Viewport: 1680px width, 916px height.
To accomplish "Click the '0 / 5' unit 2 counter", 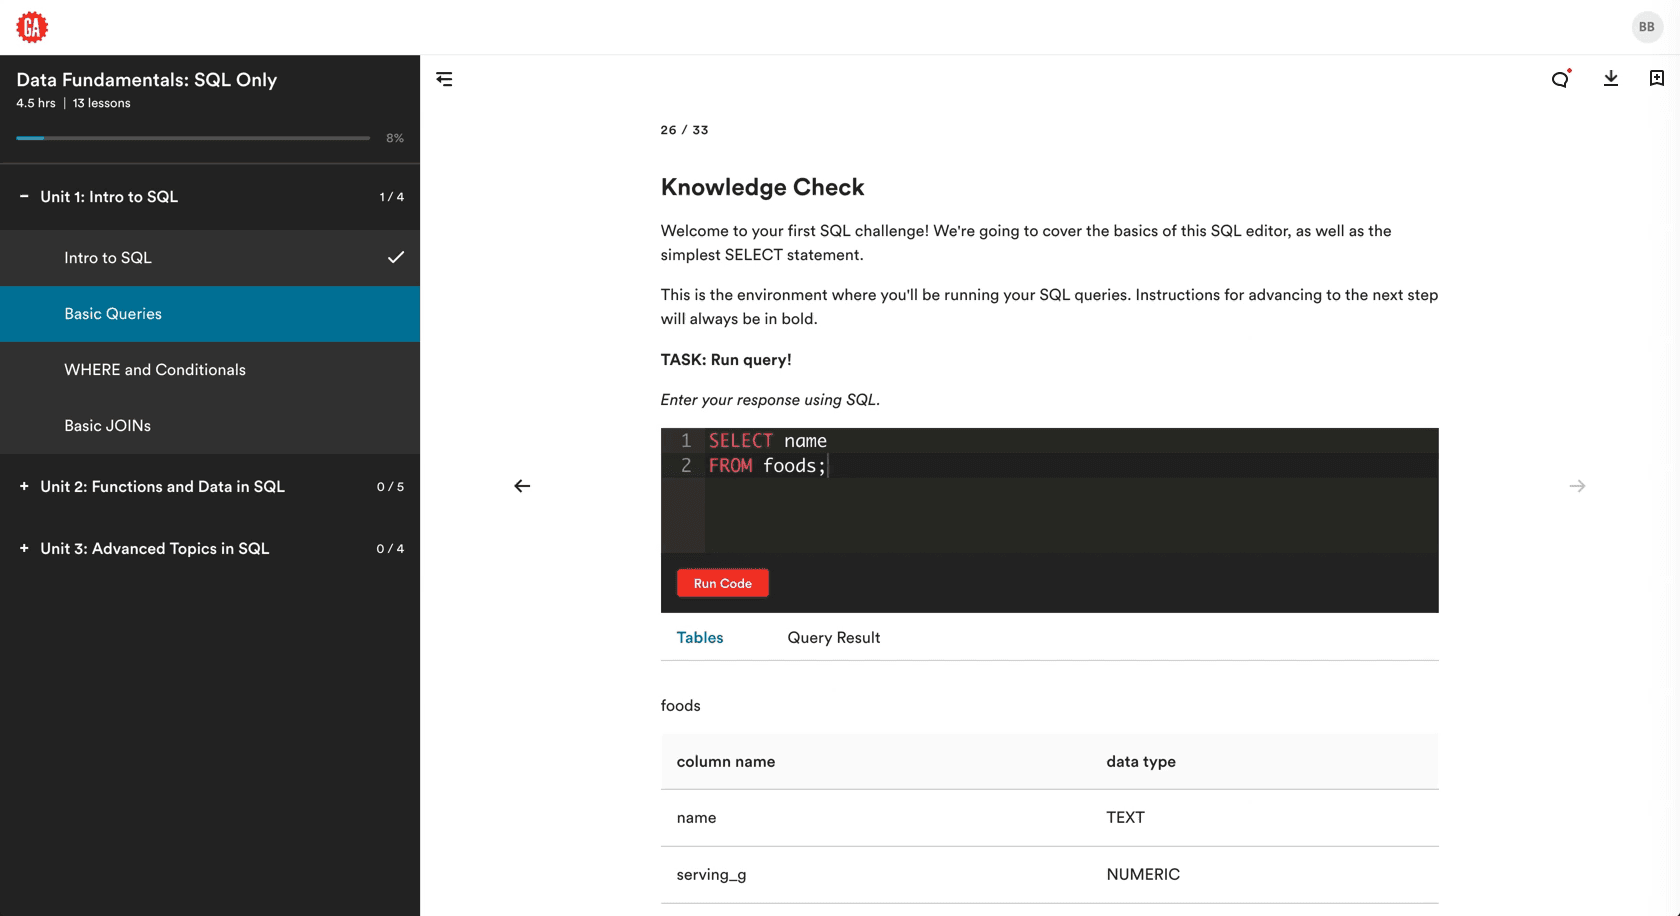I will (391, 487).
